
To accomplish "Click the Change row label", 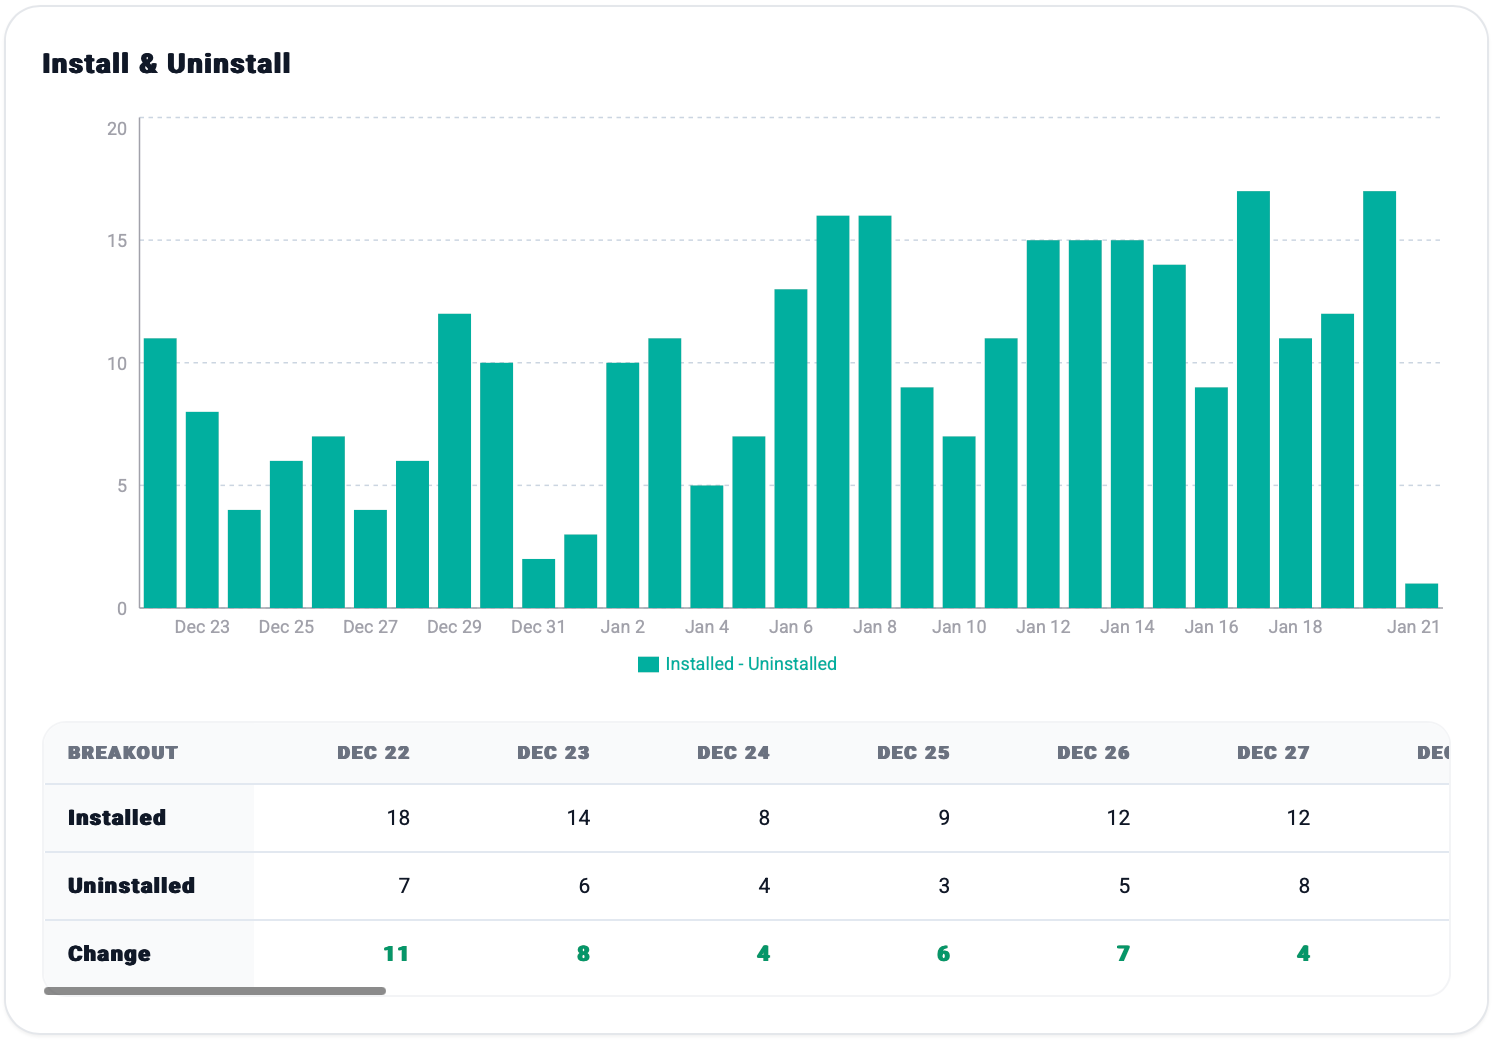I will coord(109,954).
